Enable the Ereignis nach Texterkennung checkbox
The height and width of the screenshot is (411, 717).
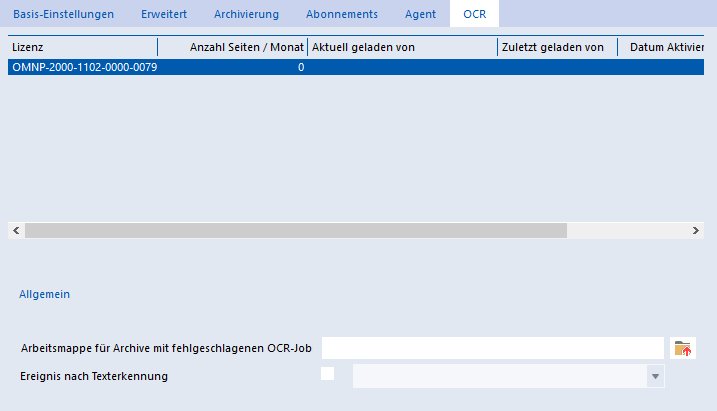(327, 374)
